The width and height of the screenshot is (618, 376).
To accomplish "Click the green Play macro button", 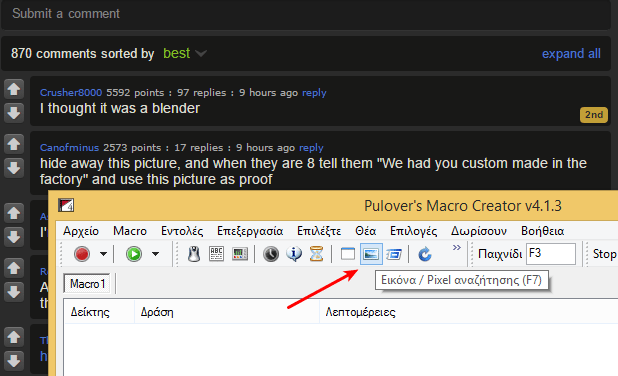I will coord(134,254).
